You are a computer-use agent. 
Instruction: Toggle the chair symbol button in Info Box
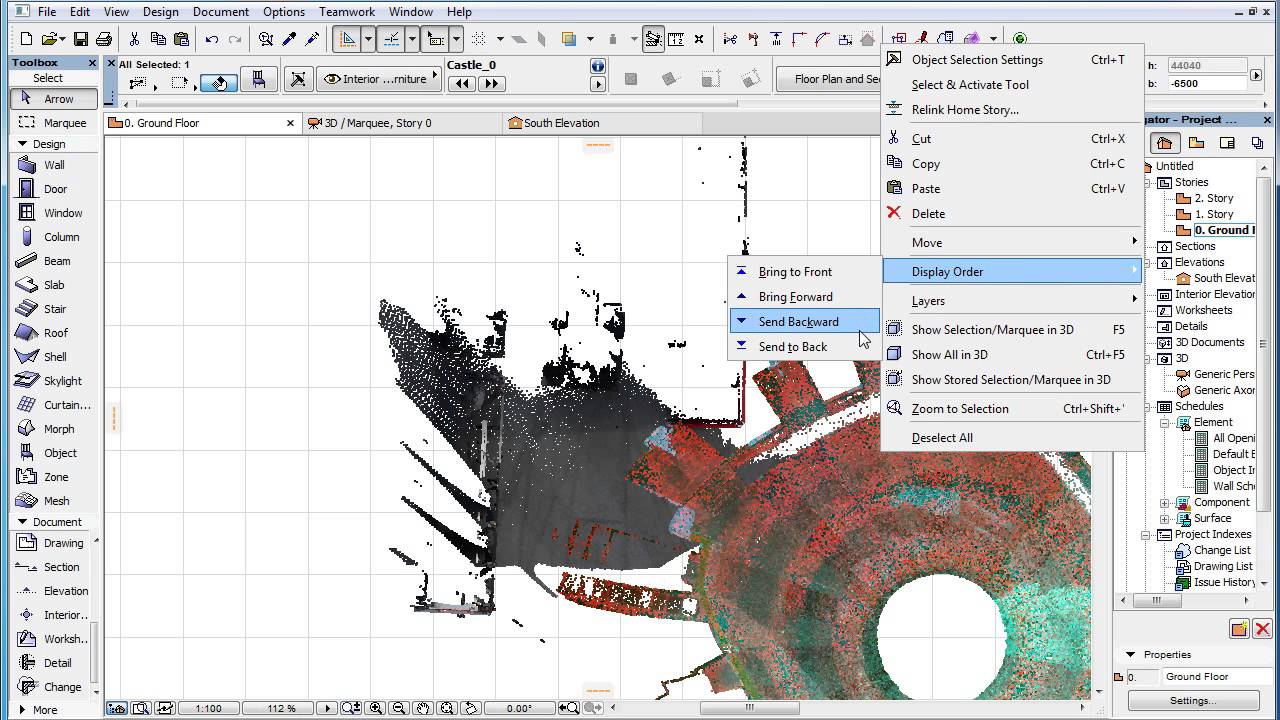click(259, 80)
